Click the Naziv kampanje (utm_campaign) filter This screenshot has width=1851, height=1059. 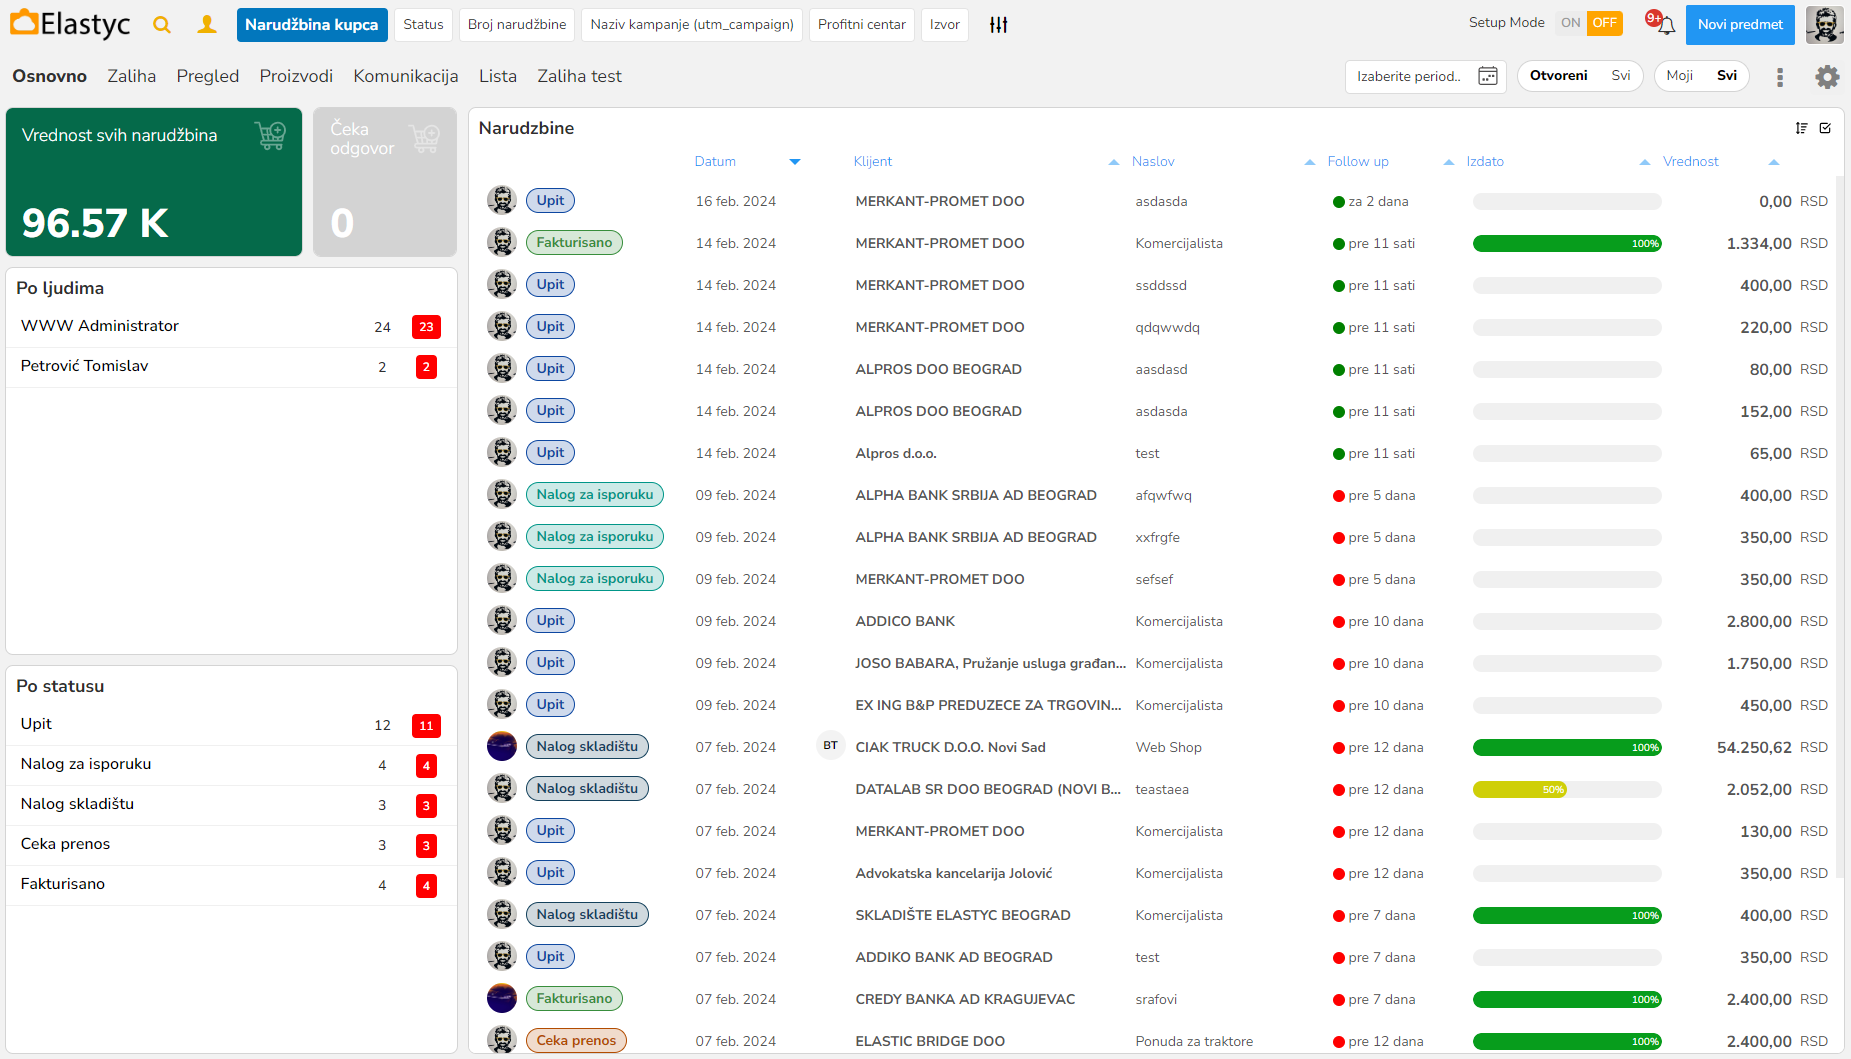(692, 25)
